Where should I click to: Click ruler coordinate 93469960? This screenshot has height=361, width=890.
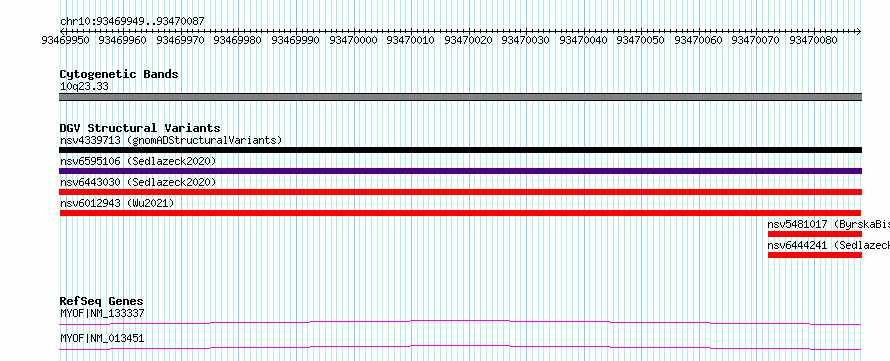click(123, 40)
